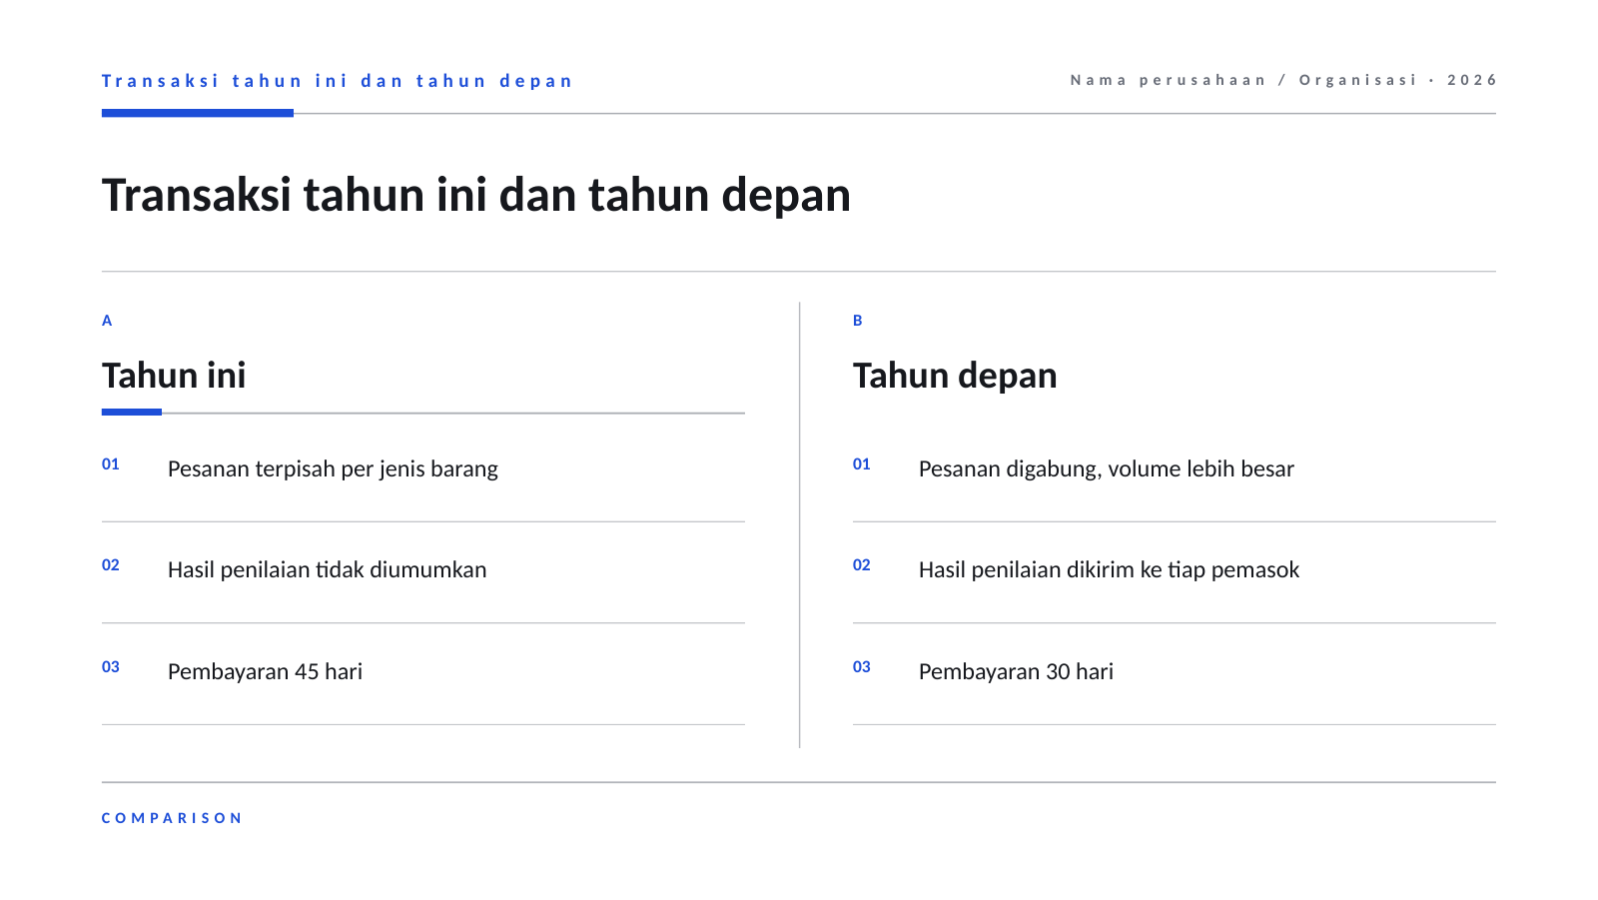Viewport: 1598px width, 900px height.
Task: Click number '03' beside 'Pembayaran 30 hari'
Action: pos(862,667)
